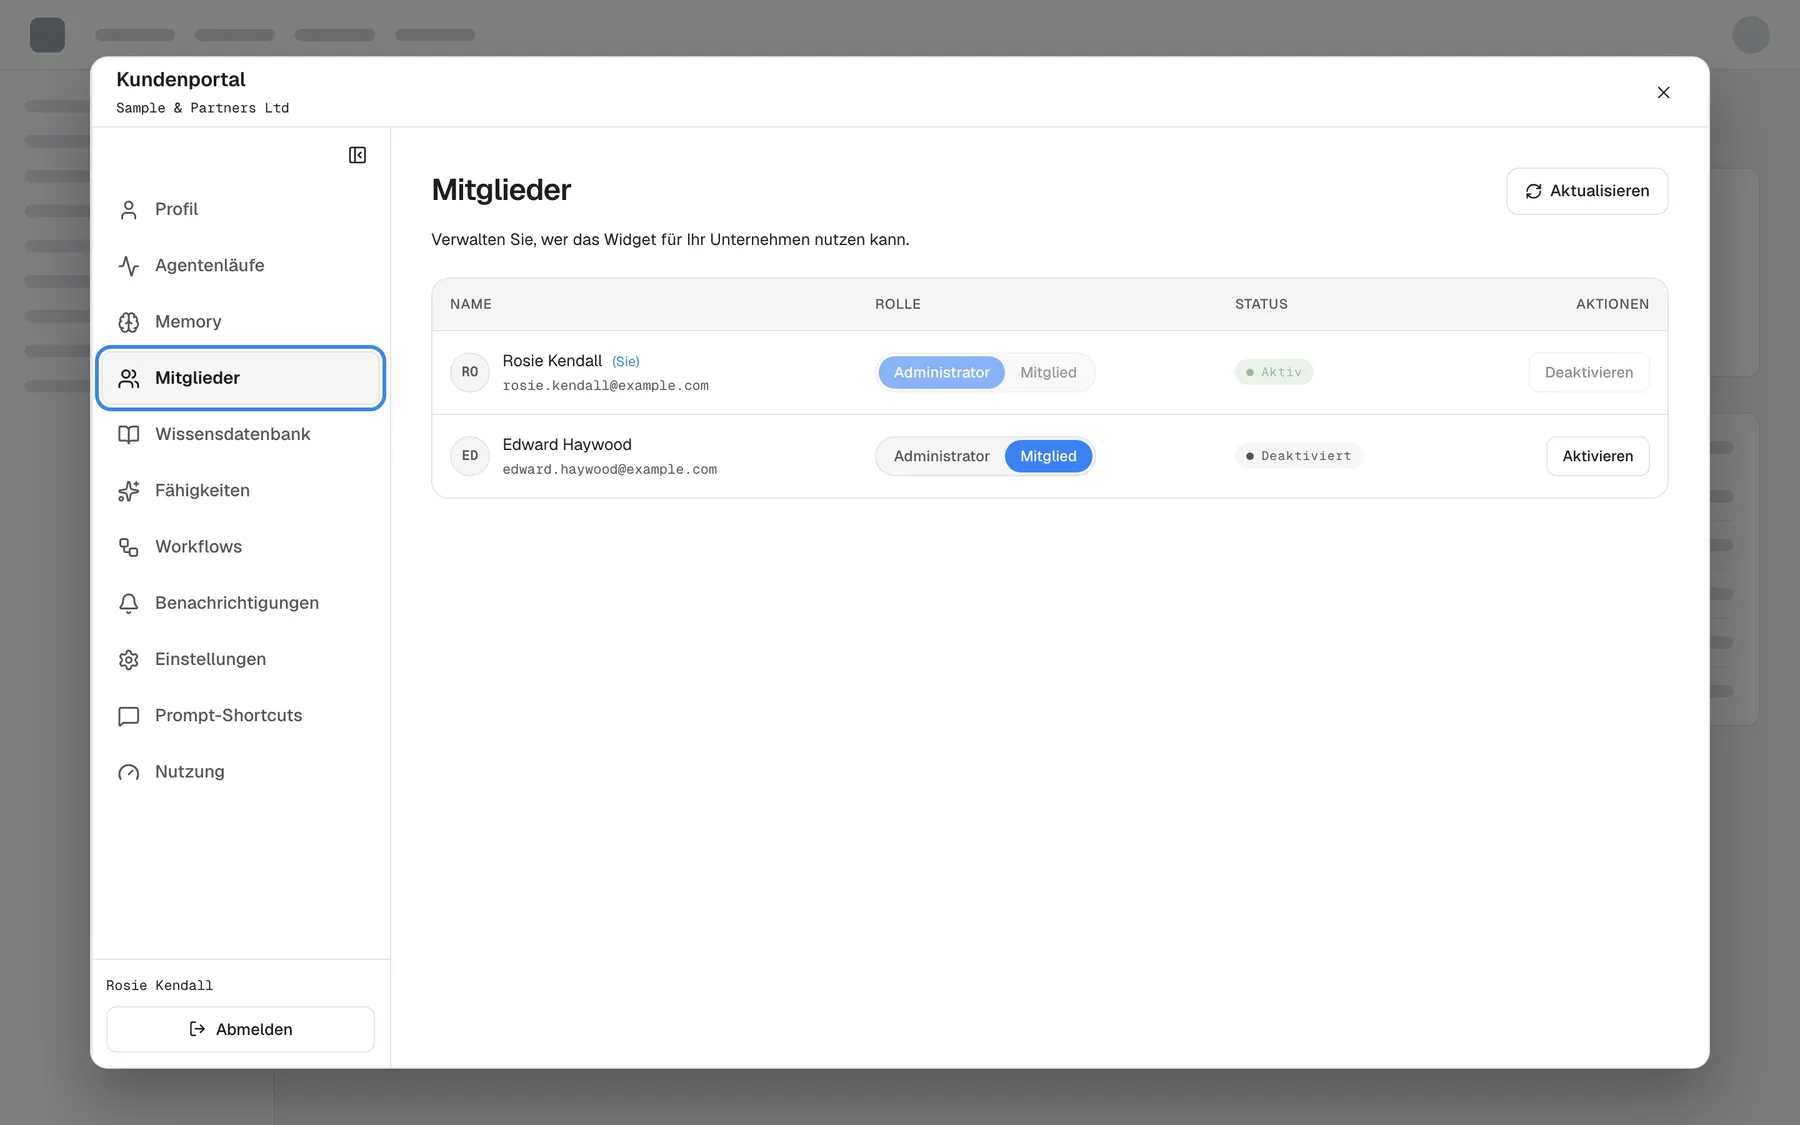Collapse the sidebar panel icon
This screenshot has height=1125, width=1800.
[x=357, y=155]
